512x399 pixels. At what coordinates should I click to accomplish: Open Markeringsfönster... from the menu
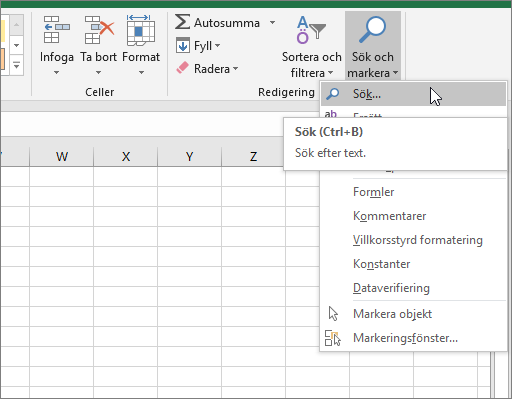[x=413, y=338]
